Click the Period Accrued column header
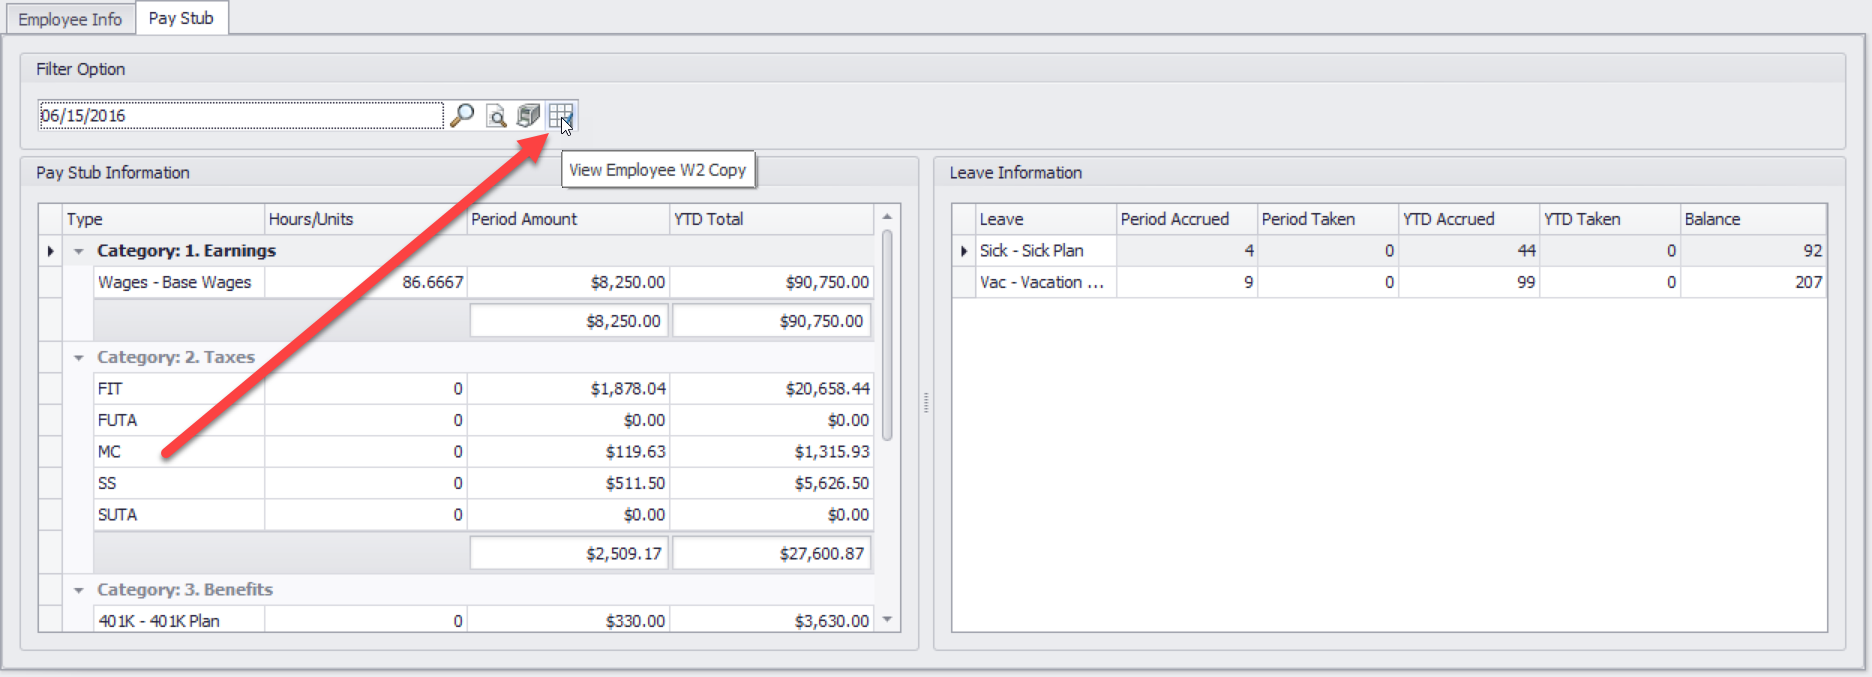Screen dimensions: 1872x677 coord(1185,219)
